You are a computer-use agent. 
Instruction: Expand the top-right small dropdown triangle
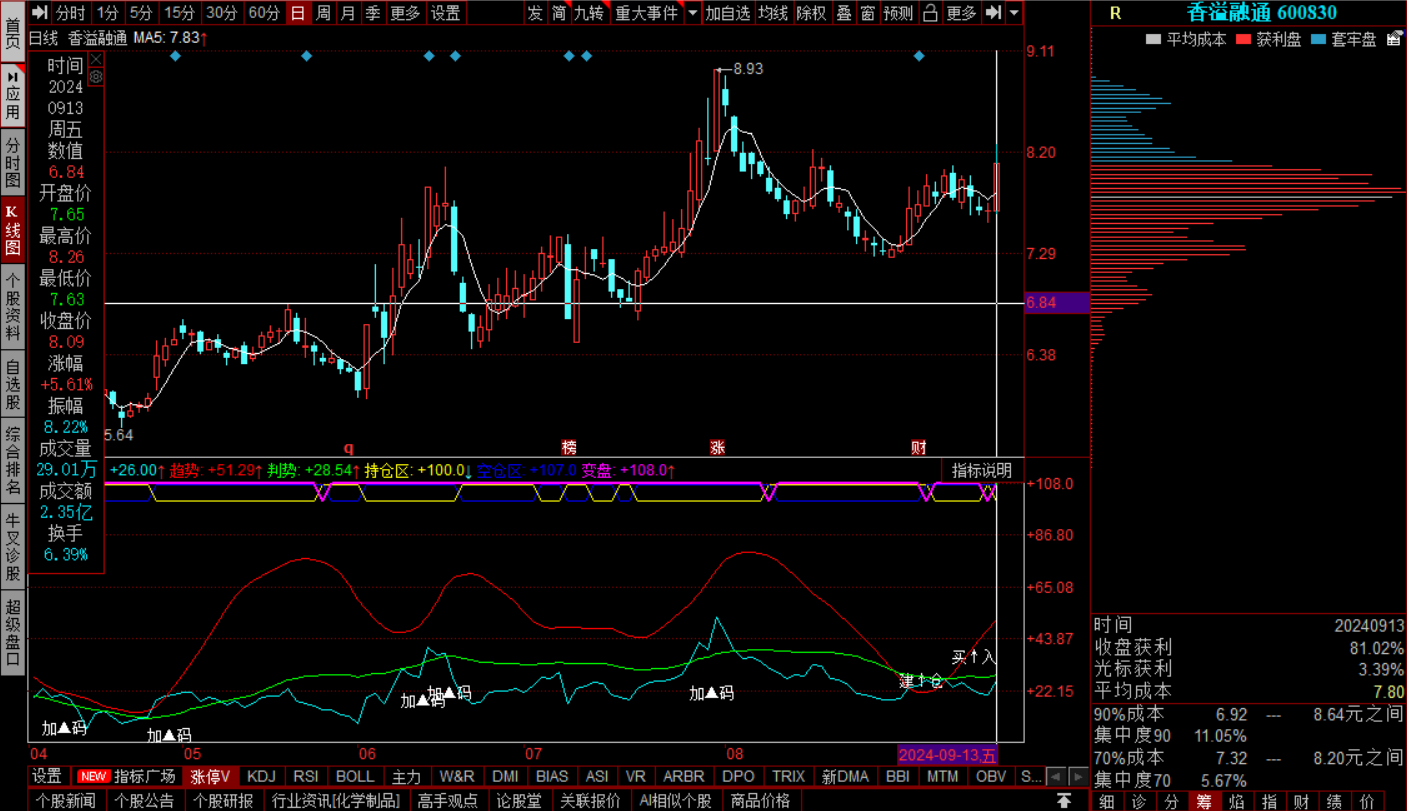click(1014, 13)
